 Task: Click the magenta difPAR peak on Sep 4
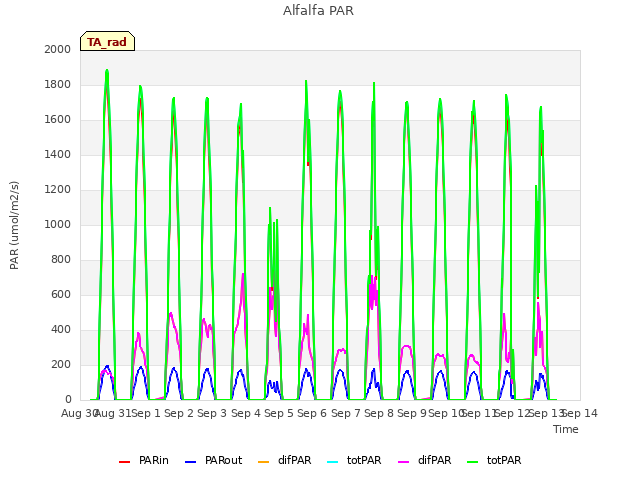(x=243, y=274)
